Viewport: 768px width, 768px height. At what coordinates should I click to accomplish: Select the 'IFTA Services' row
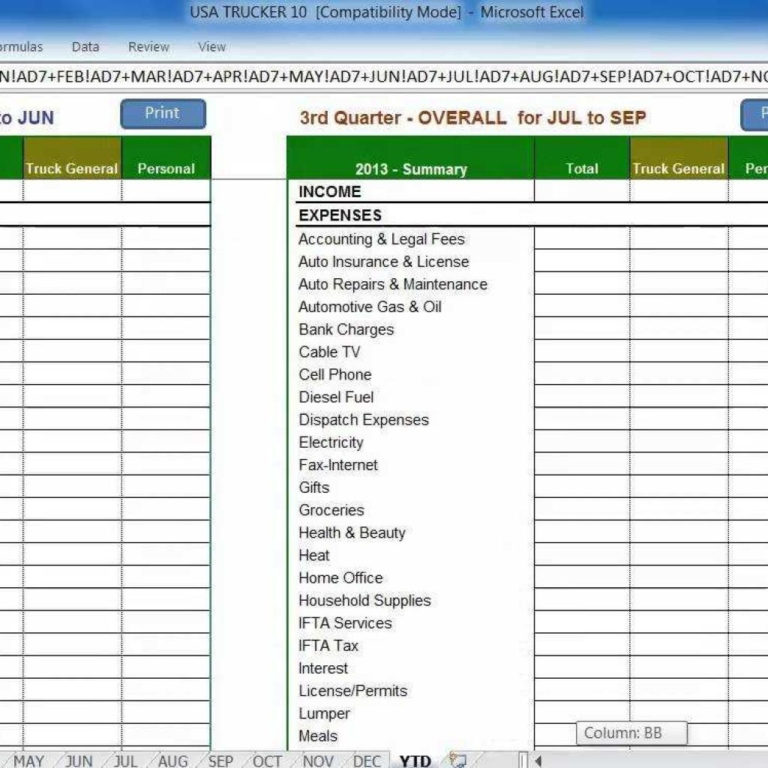pyautogui.click(x=345, y=623)
